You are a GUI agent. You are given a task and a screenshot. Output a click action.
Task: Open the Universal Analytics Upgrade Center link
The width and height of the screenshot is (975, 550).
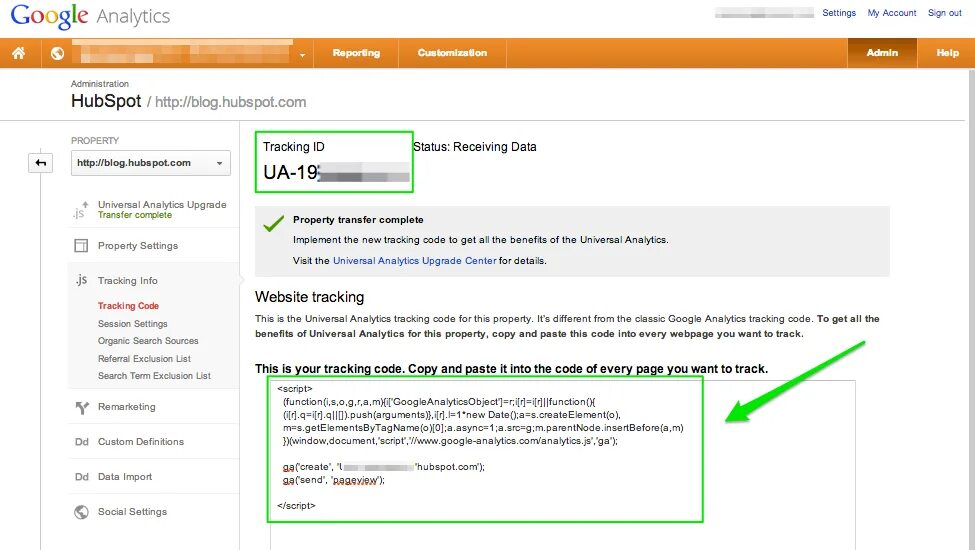click(x=414, y=260)
